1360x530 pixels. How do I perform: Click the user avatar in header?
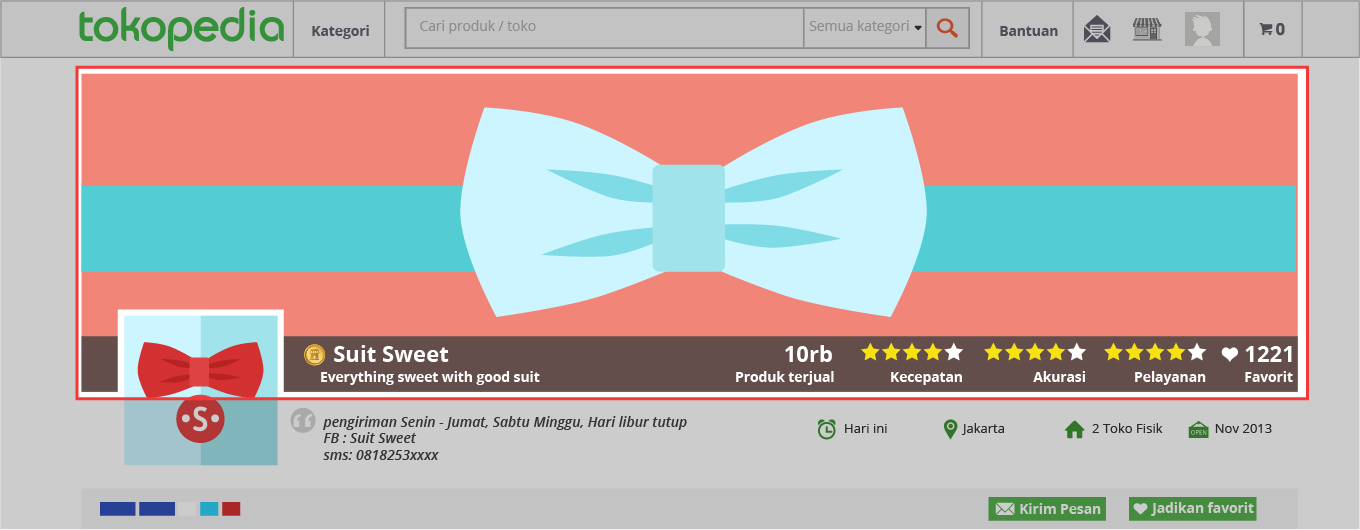[x=1202, y=30]
